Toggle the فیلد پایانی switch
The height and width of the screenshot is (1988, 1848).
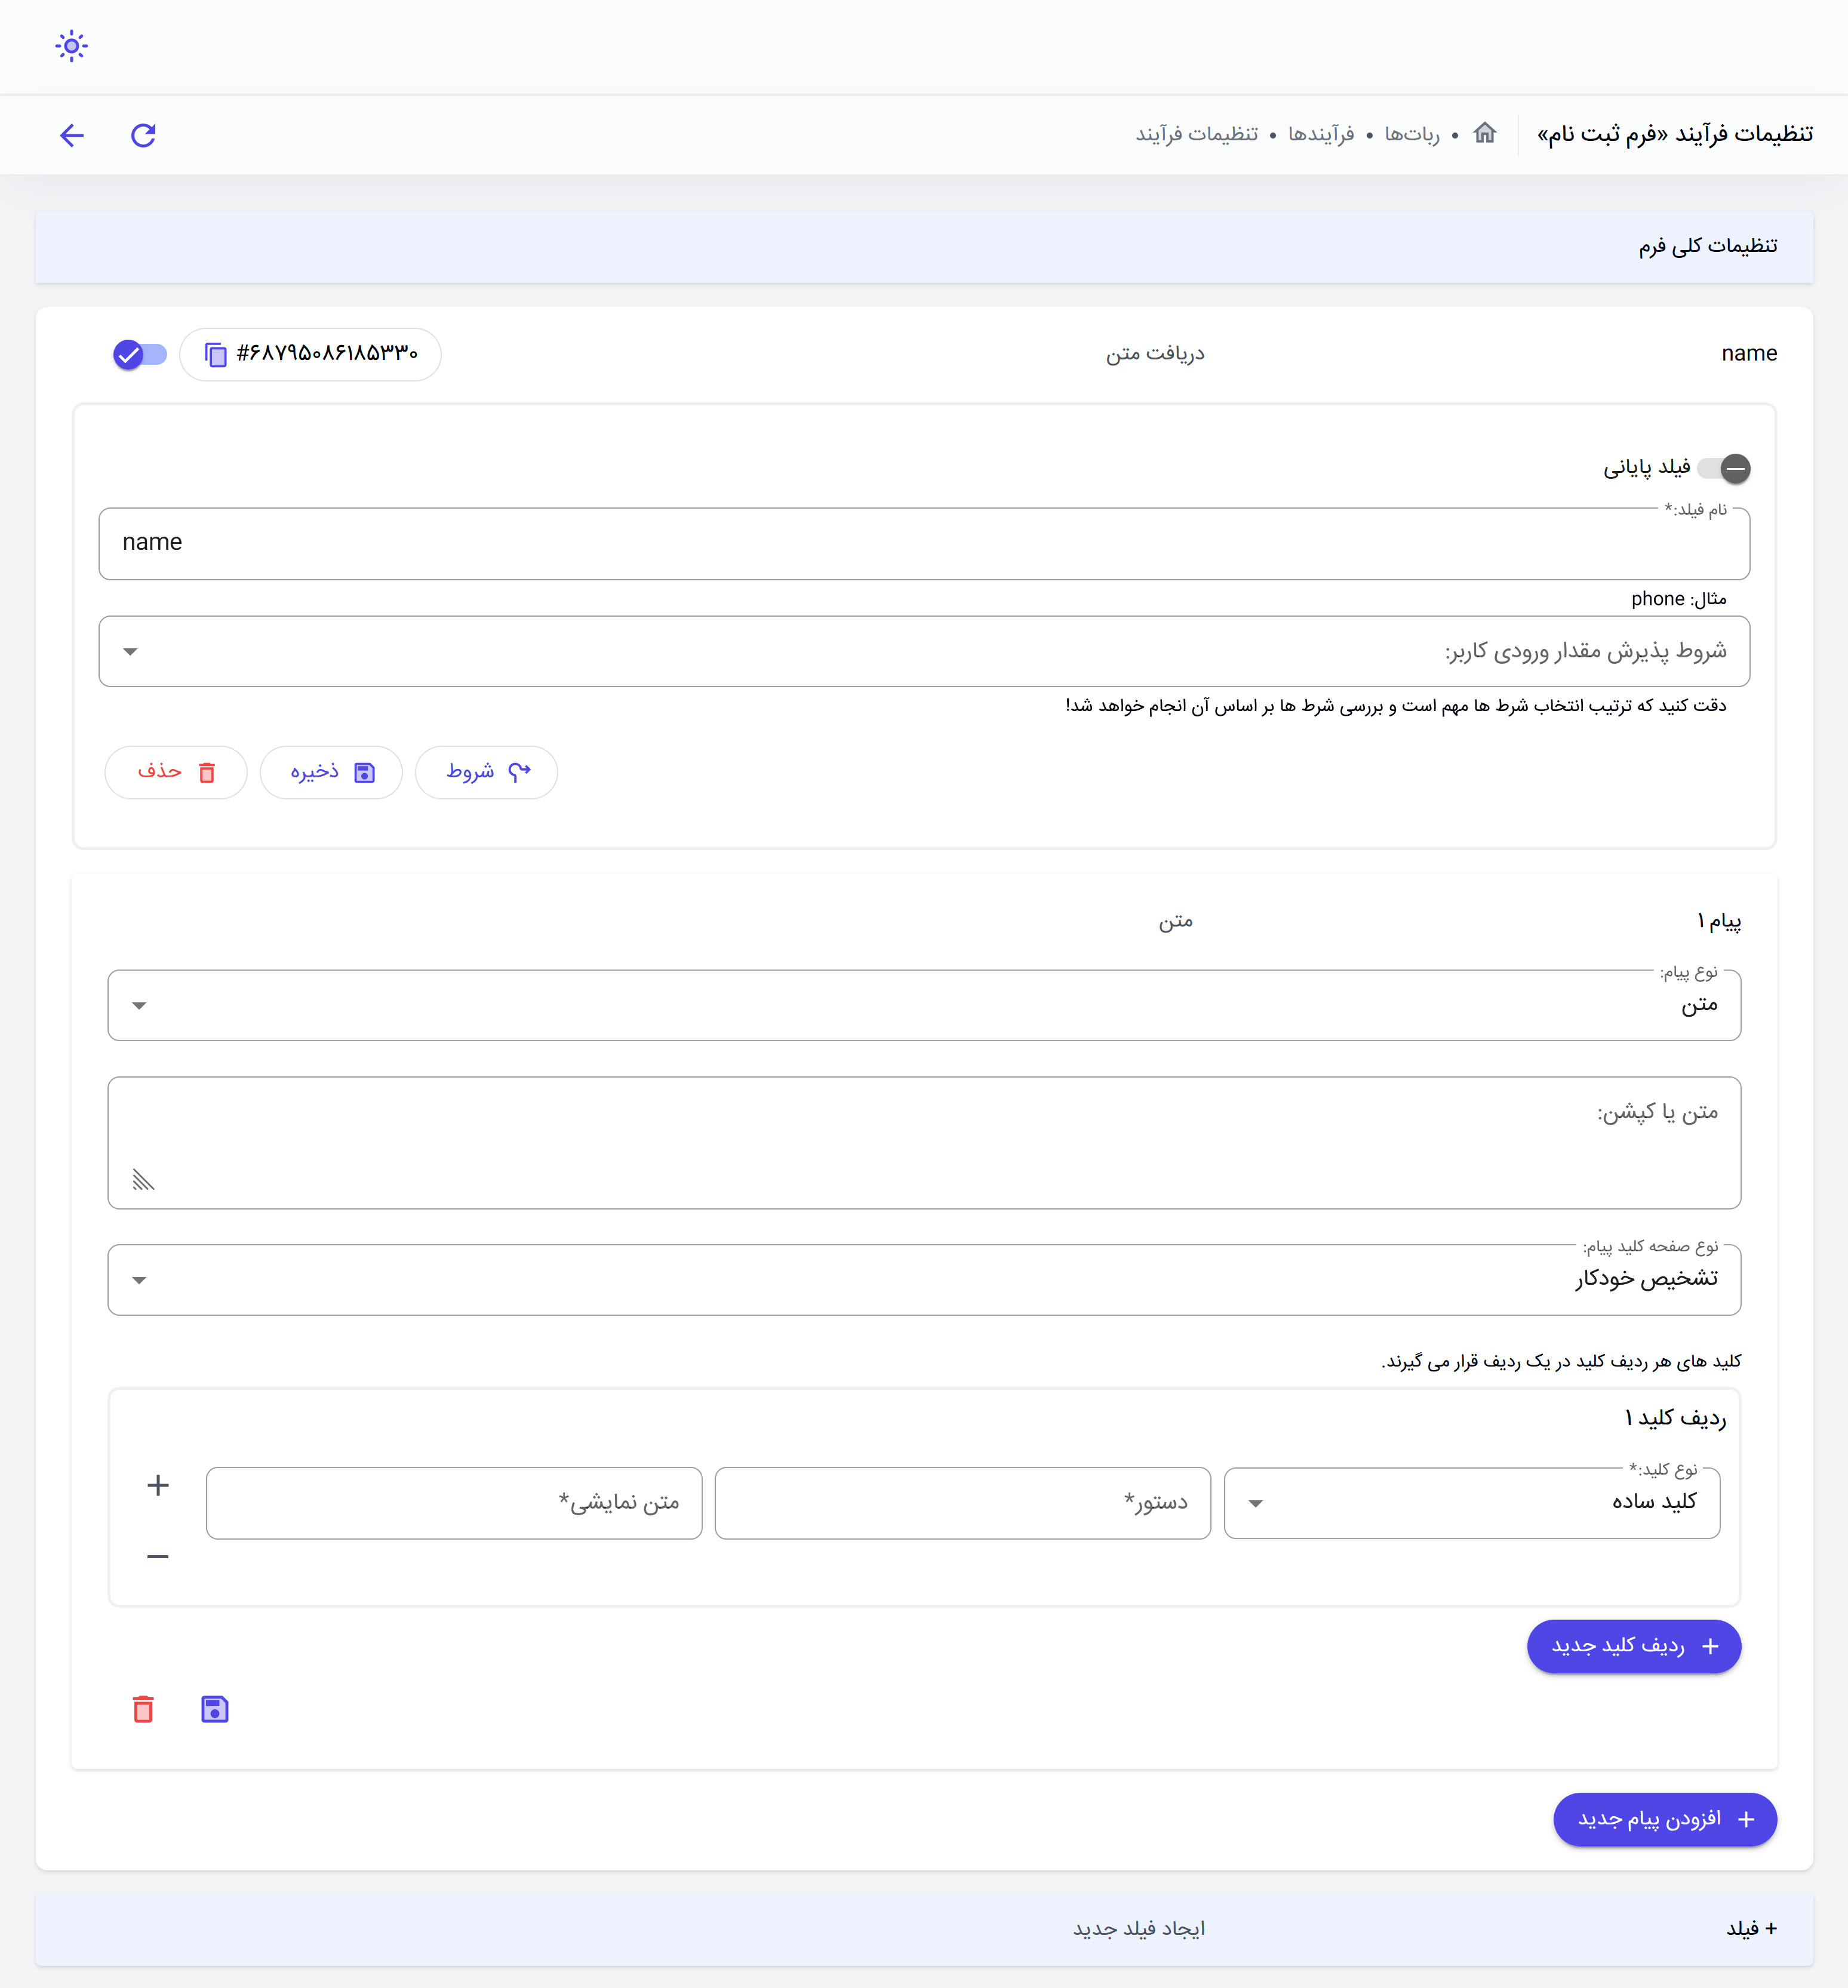1724,468
